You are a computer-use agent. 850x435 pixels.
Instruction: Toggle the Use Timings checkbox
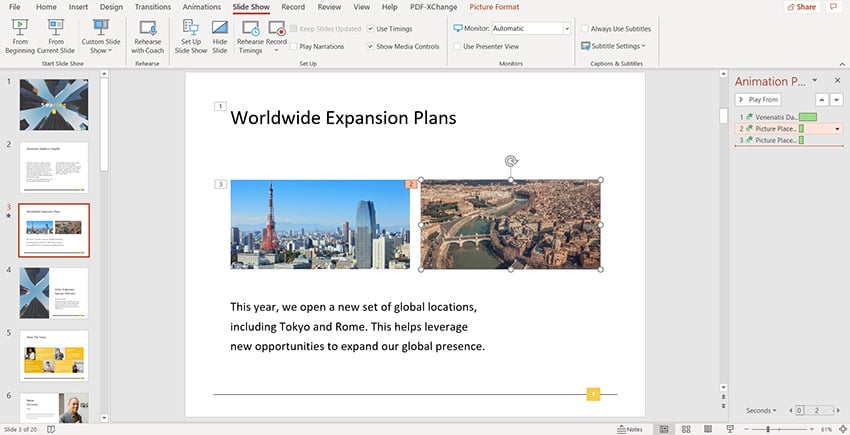371,29
